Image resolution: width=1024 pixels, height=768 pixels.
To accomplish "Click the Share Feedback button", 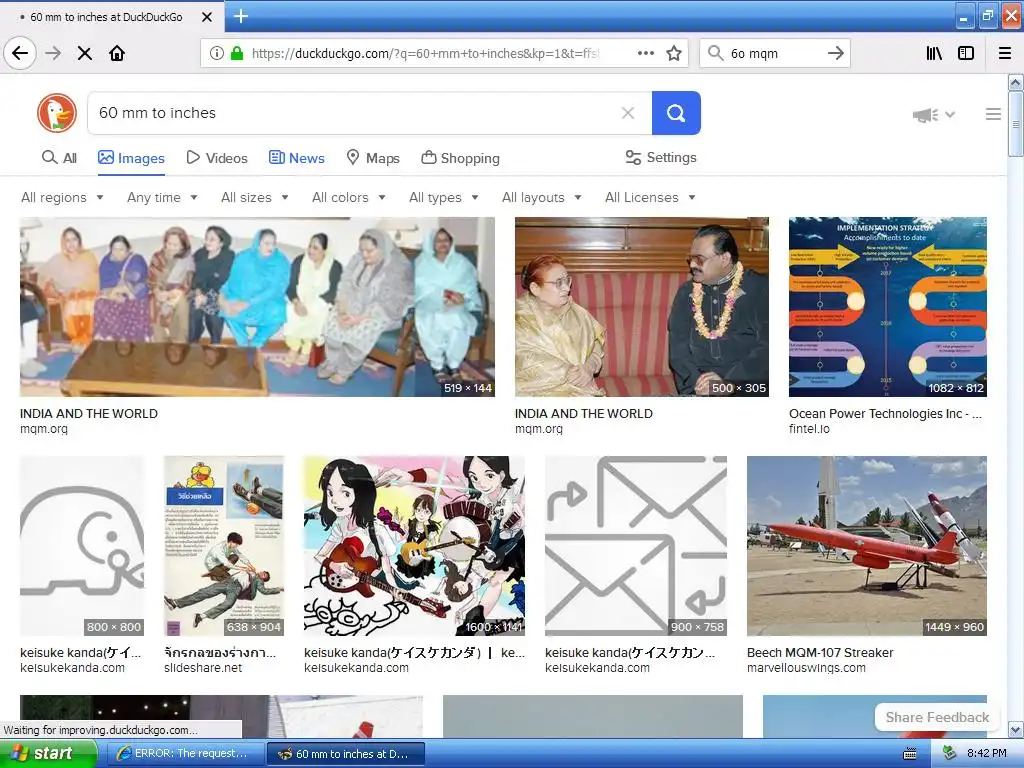I will [x=937, y=717].
